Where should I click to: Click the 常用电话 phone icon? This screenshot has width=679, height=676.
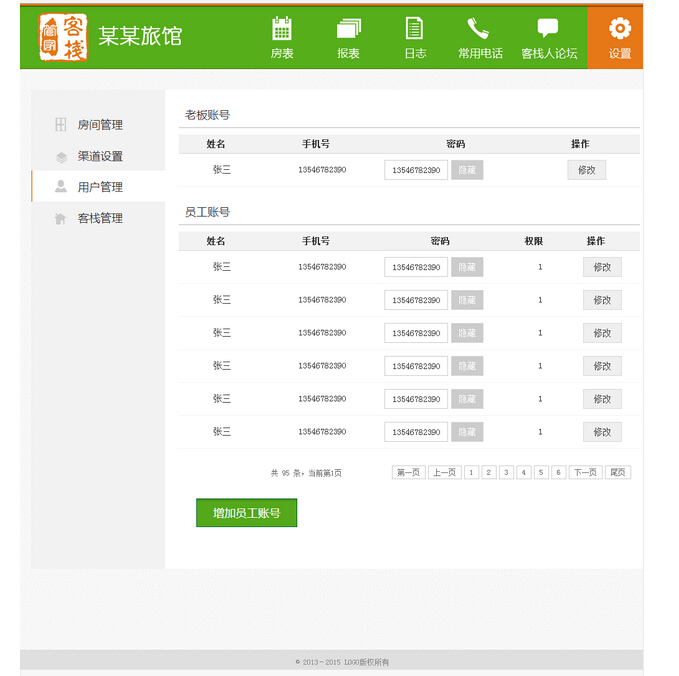[x=479, y=29]
